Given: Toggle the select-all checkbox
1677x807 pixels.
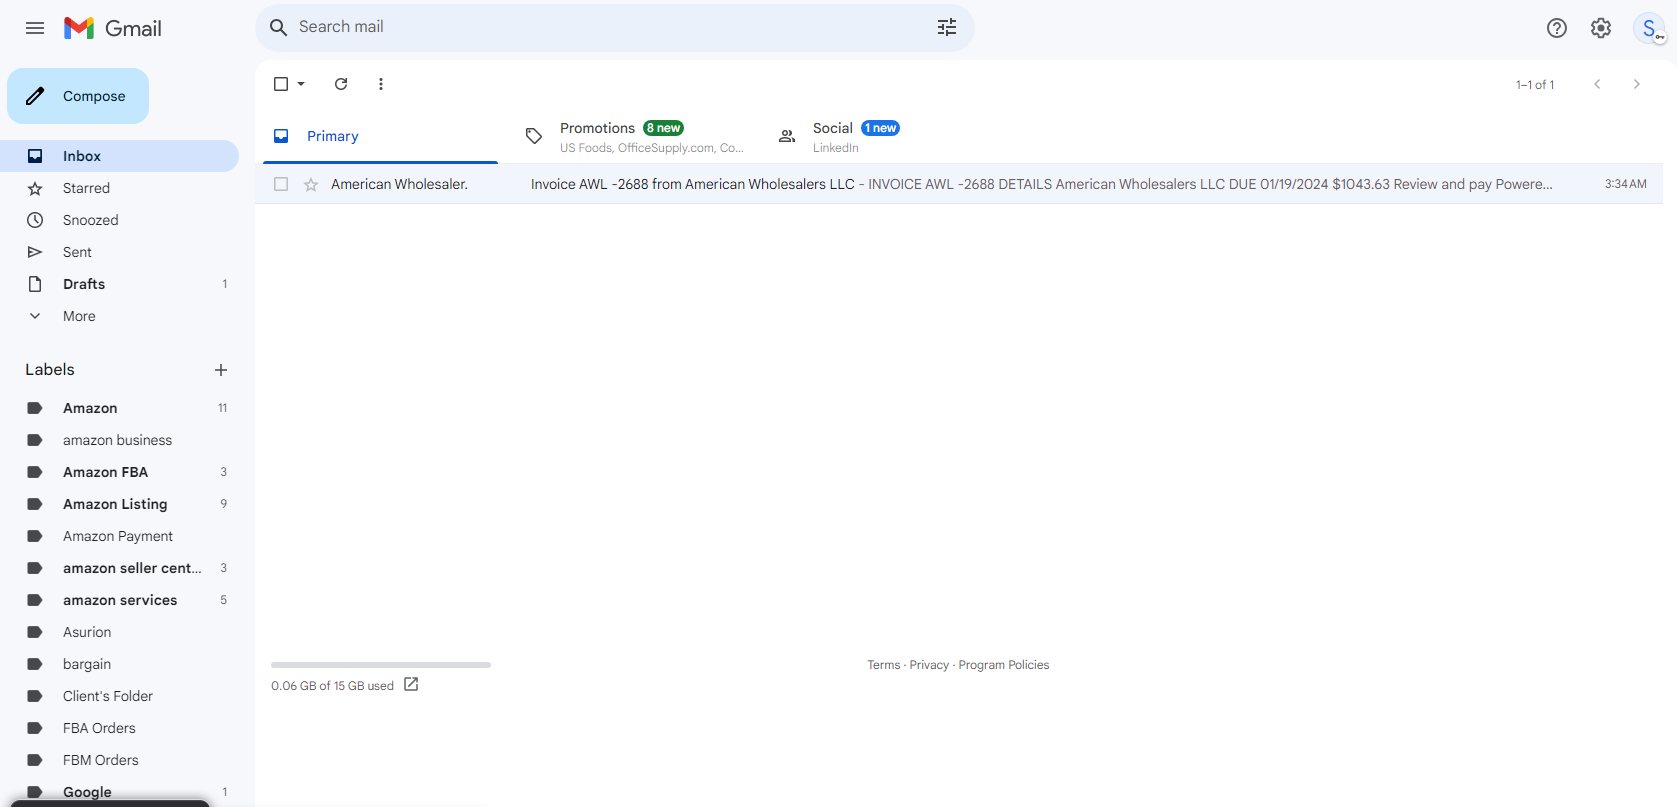Looking at the screenshot, I should point(281,84).
